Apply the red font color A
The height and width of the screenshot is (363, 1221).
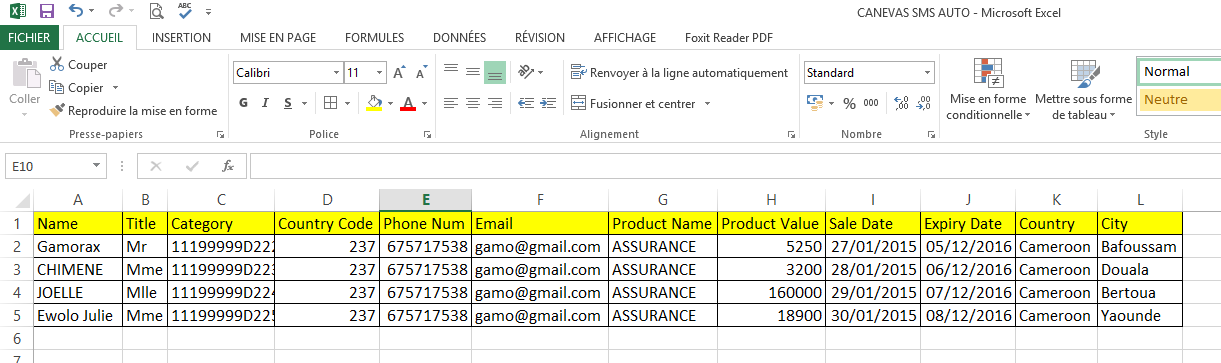coord(407,104)
